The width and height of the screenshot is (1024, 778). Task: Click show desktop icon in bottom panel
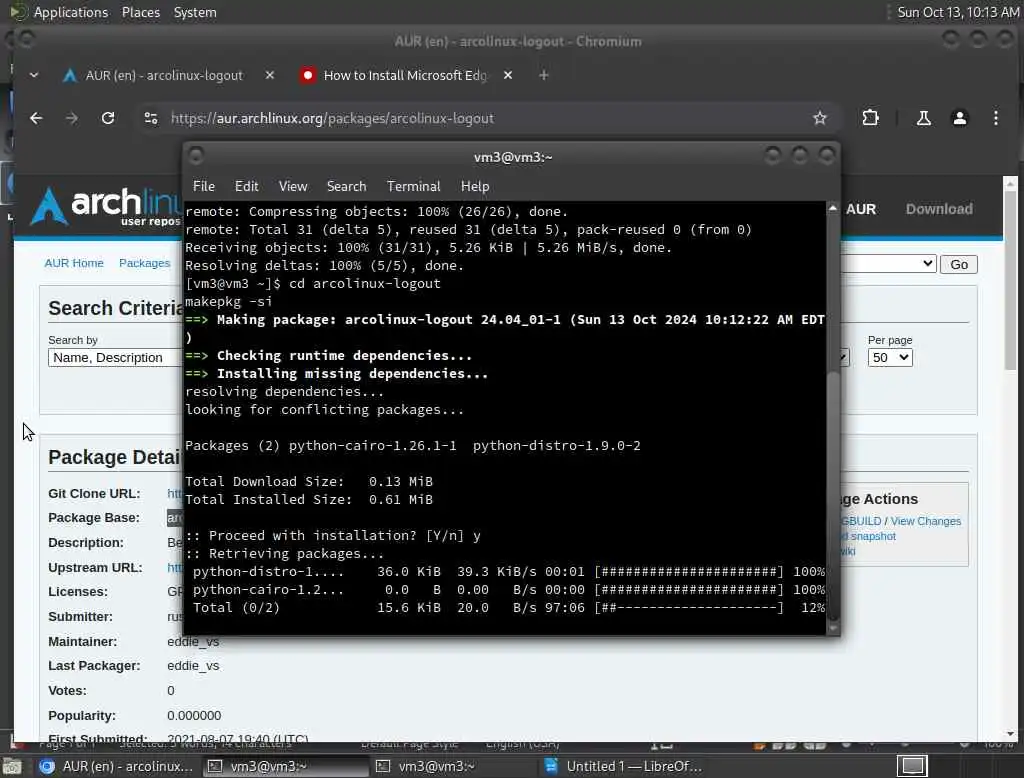coord(12,766)
